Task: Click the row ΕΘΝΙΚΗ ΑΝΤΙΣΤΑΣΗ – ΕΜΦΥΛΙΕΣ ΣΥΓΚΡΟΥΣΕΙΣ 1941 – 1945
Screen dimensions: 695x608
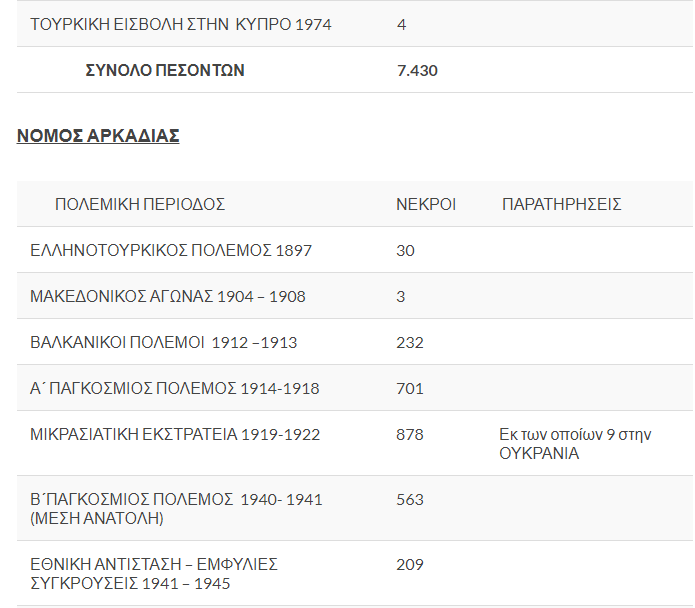Action: (x=355, y=573)
